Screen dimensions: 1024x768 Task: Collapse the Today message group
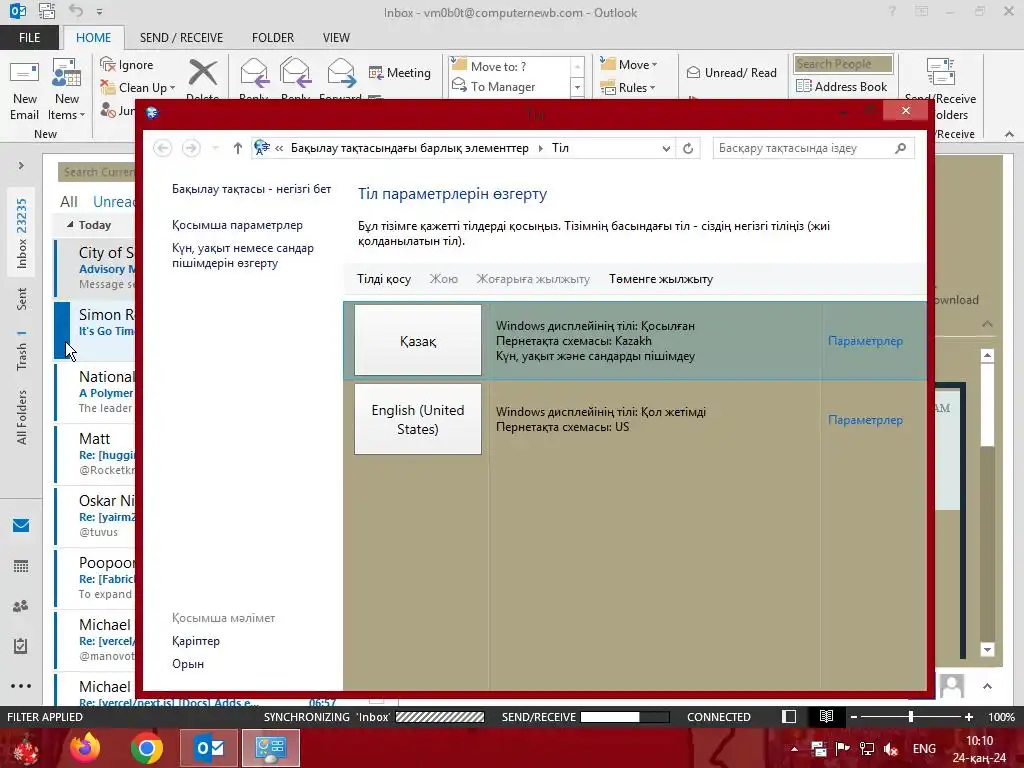70,225
